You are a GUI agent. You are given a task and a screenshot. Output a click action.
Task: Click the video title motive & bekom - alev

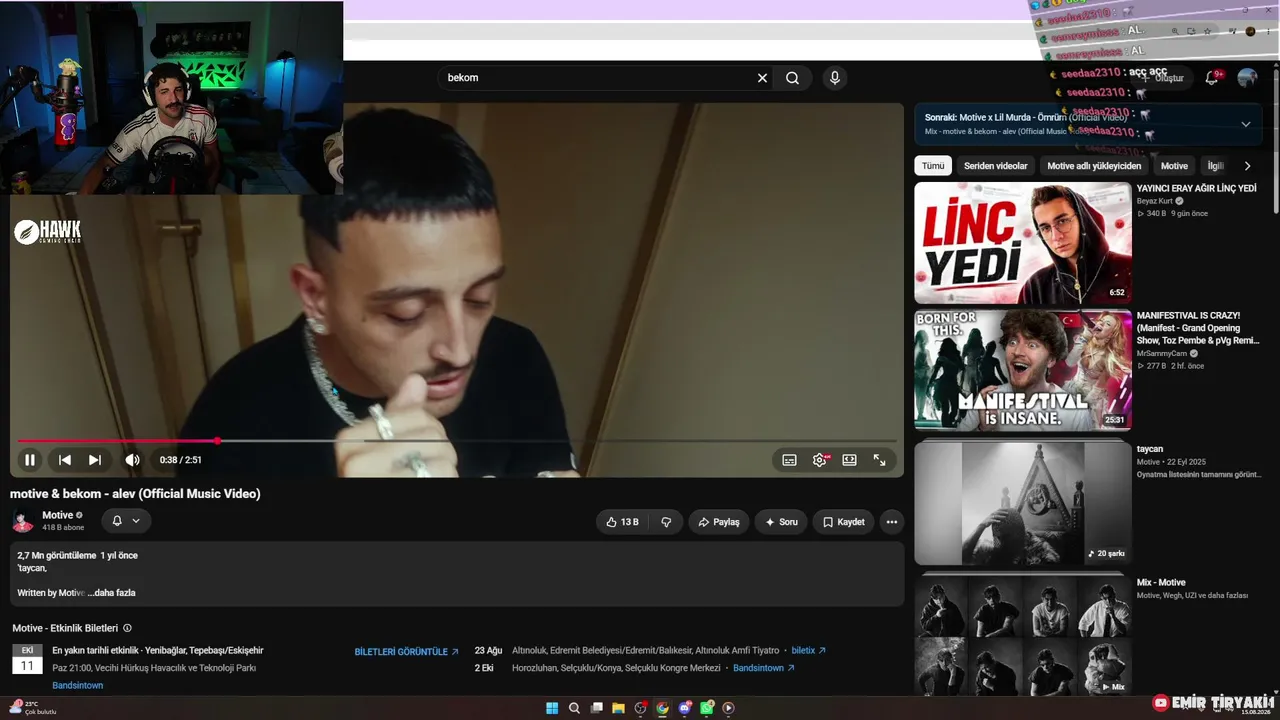tap(135, 494)
